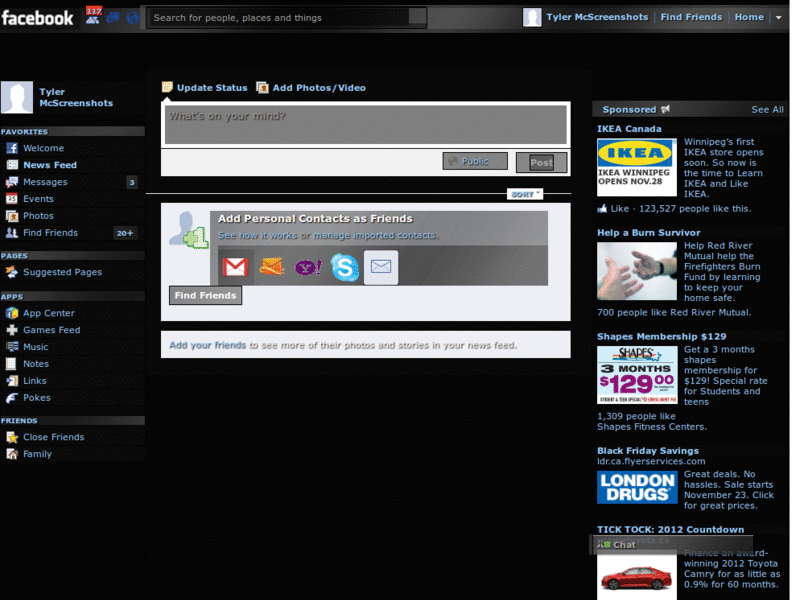Click 'See how it works' link
Screen dimensions: 800x600
258,235
